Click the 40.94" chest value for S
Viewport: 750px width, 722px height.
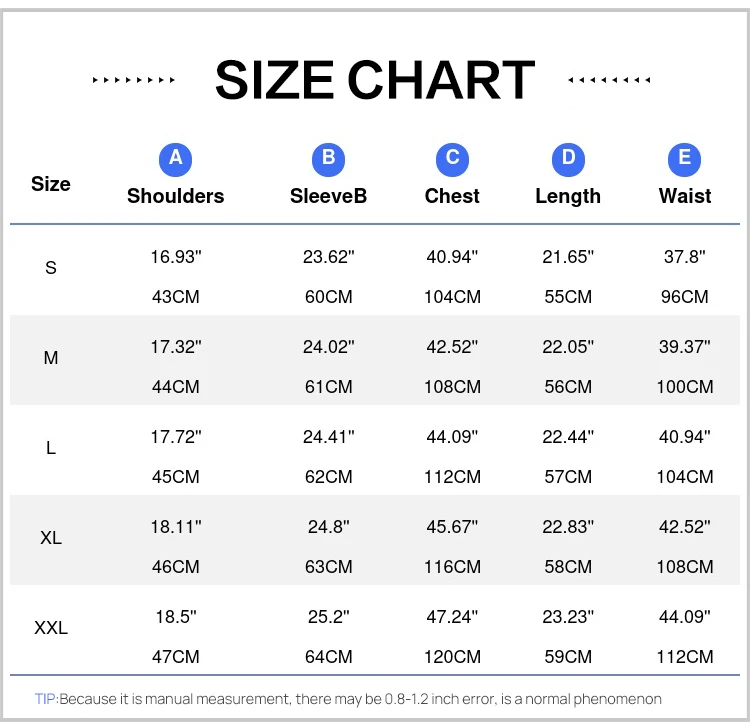452,257
